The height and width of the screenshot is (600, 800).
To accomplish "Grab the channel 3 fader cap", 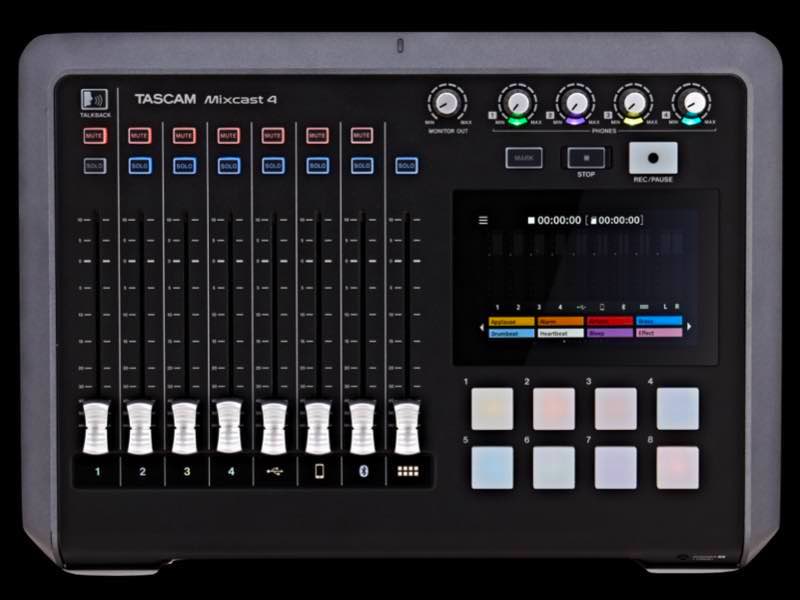I will pyautogui.click(x=185, y=428).
